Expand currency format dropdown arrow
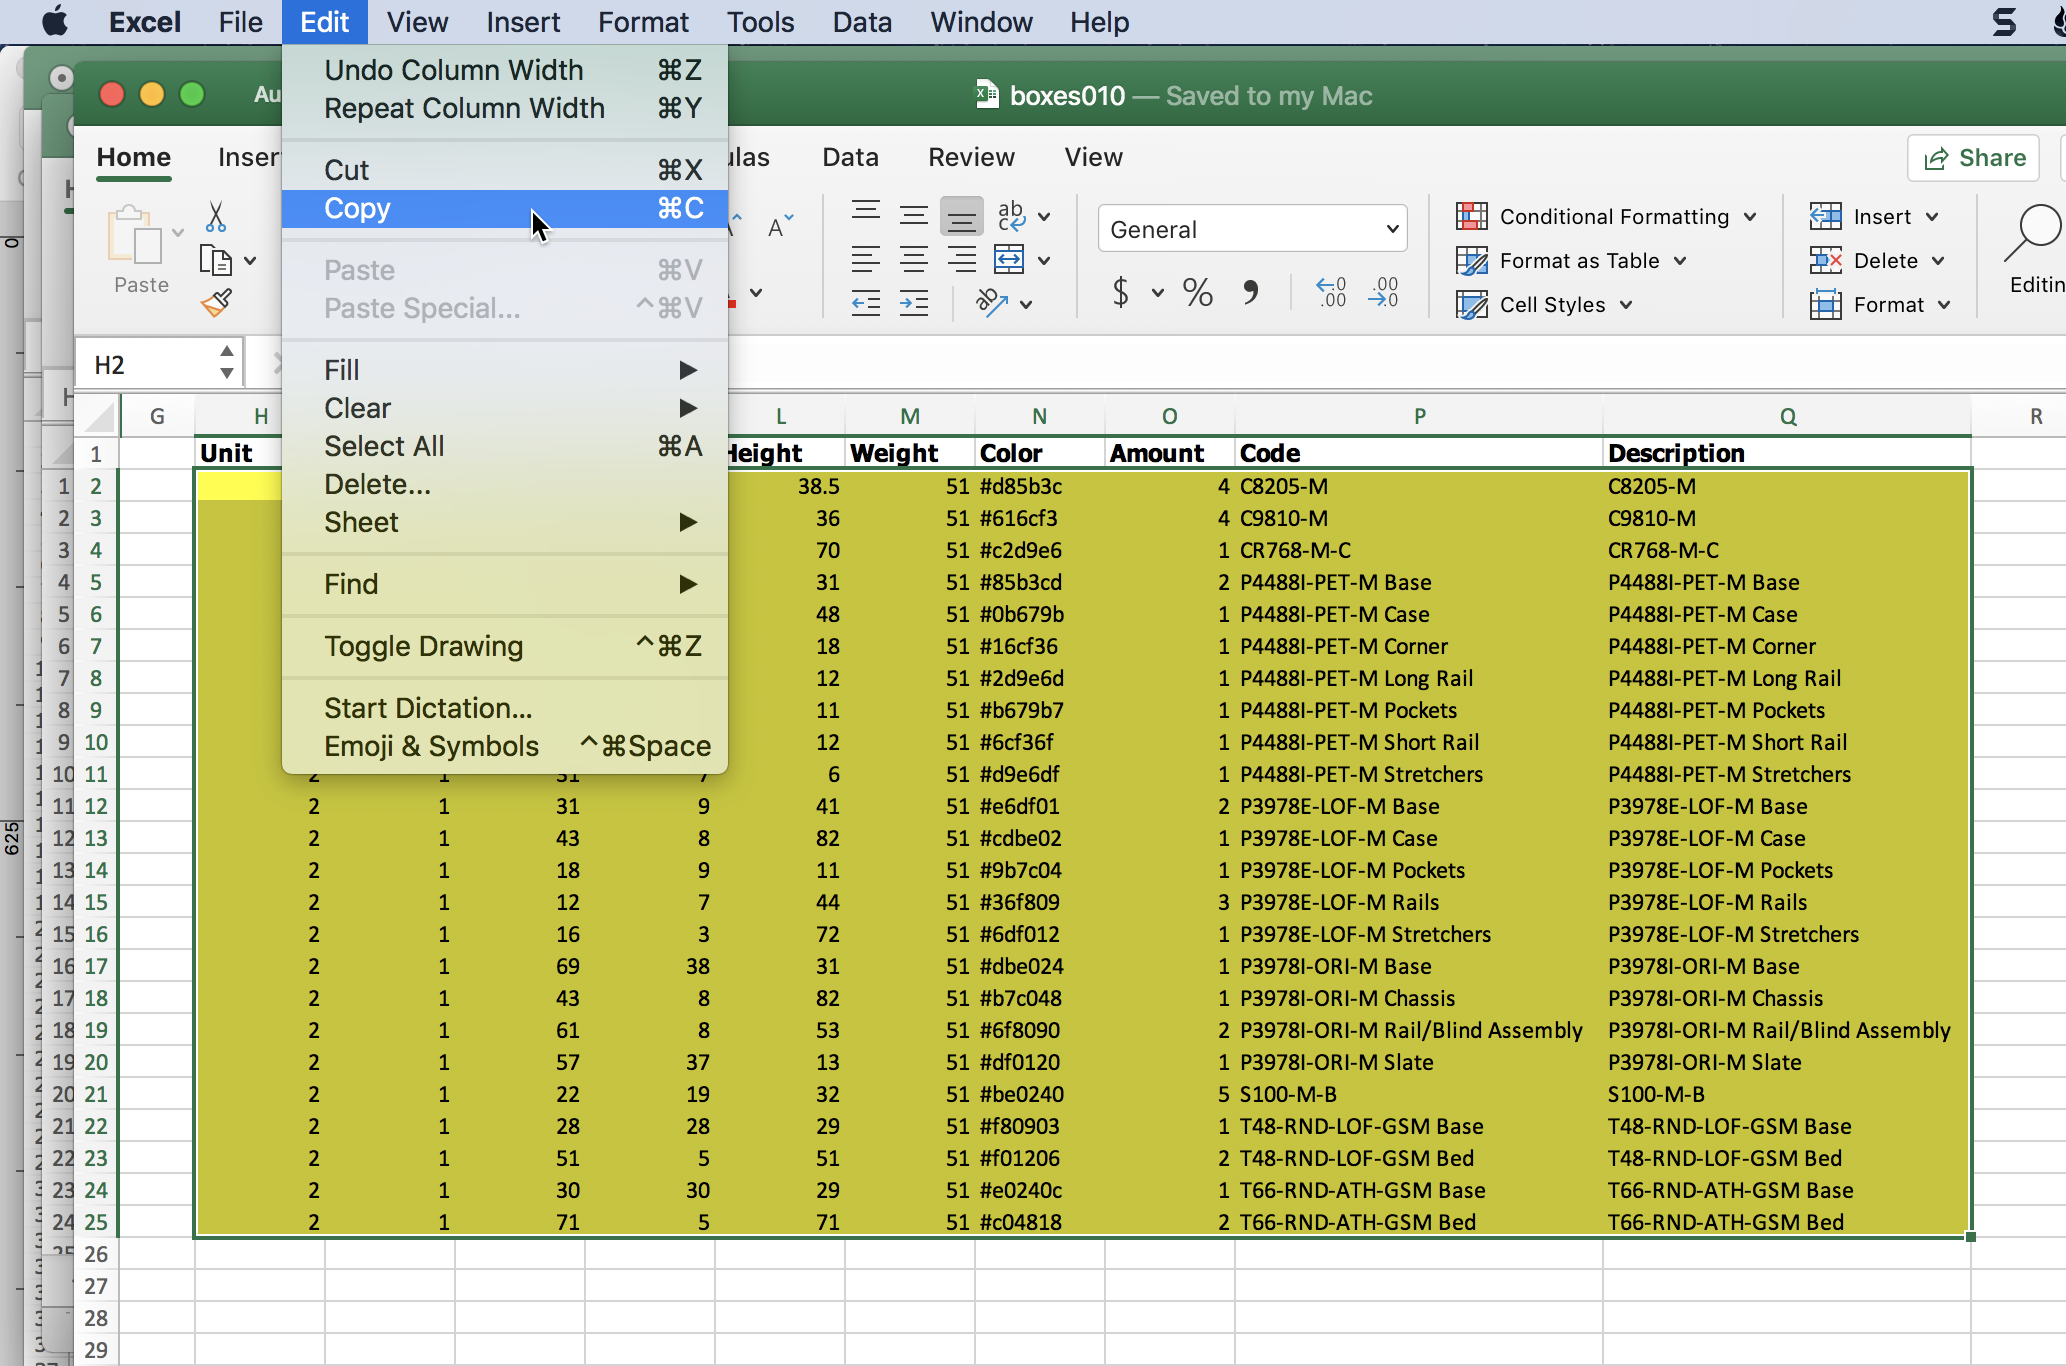 pyautogui.click(x=1158, y=293)
